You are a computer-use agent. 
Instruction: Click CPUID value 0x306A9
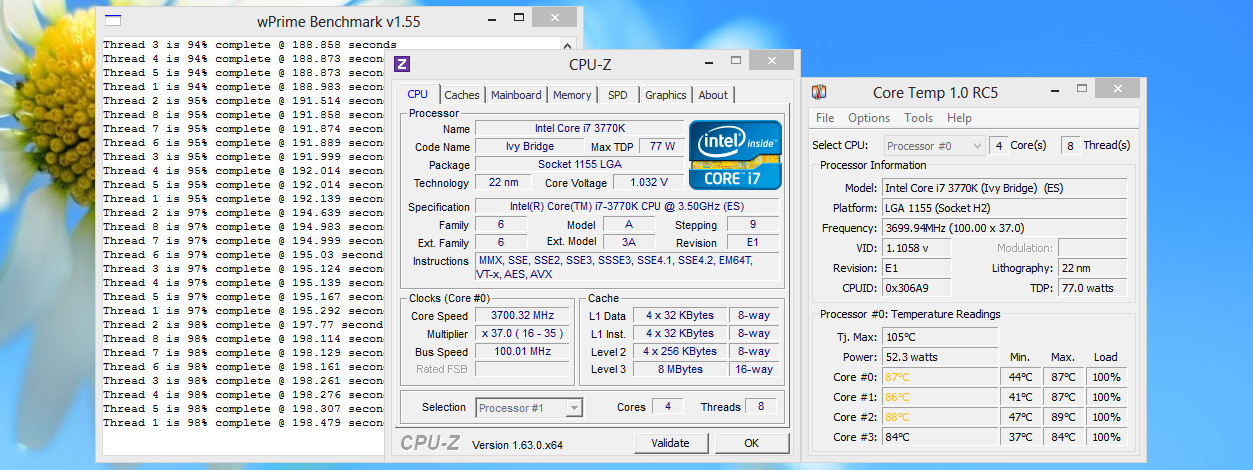point(916,288)
